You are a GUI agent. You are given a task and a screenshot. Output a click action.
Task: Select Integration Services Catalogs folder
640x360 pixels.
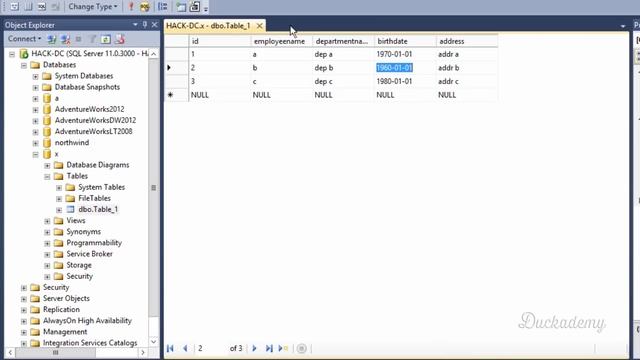(x=90, y=343)
